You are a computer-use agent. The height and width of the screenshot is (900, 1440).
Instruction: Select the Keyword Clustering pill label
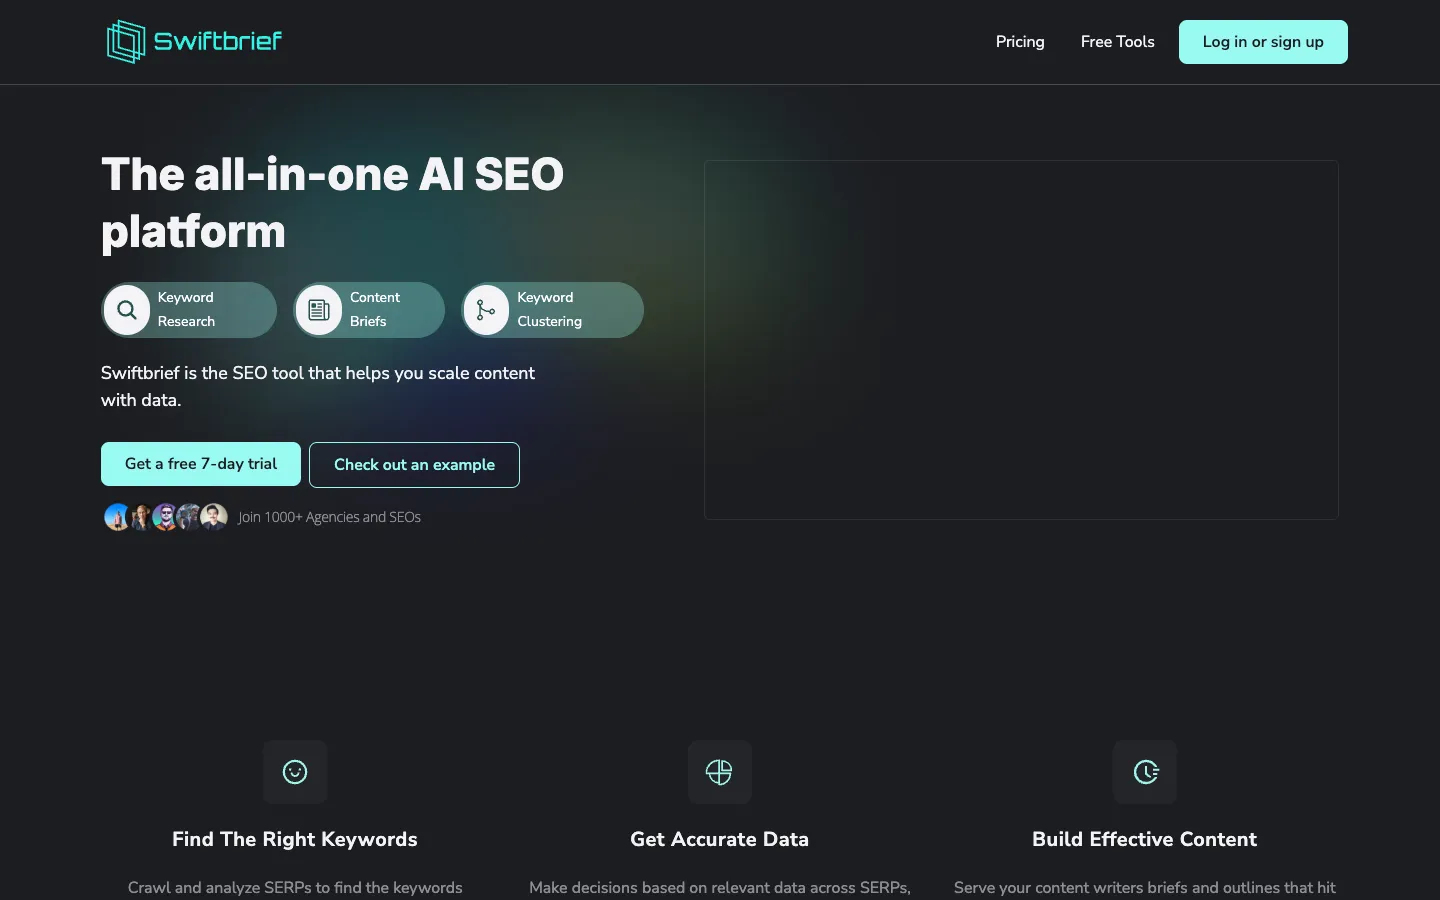click(549, 309)
